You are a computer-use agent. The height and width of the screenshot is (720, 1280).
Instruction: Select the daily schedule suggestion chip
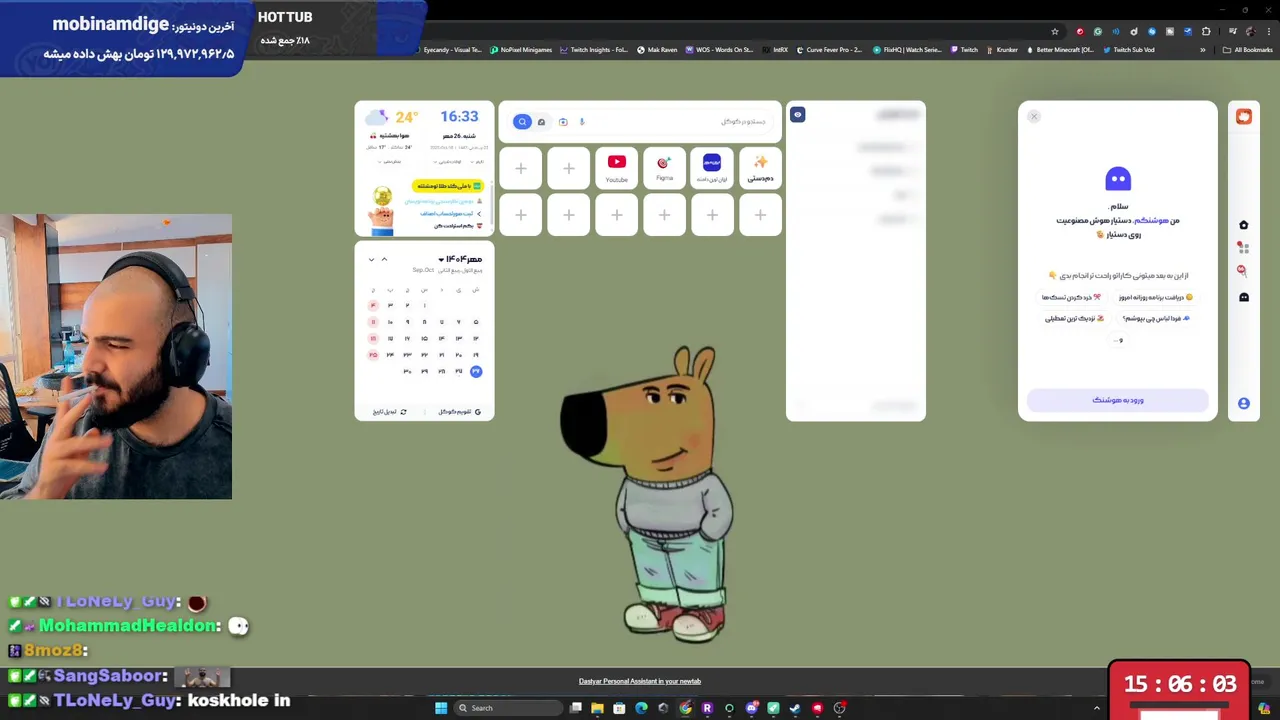[x=1155, y=297]
